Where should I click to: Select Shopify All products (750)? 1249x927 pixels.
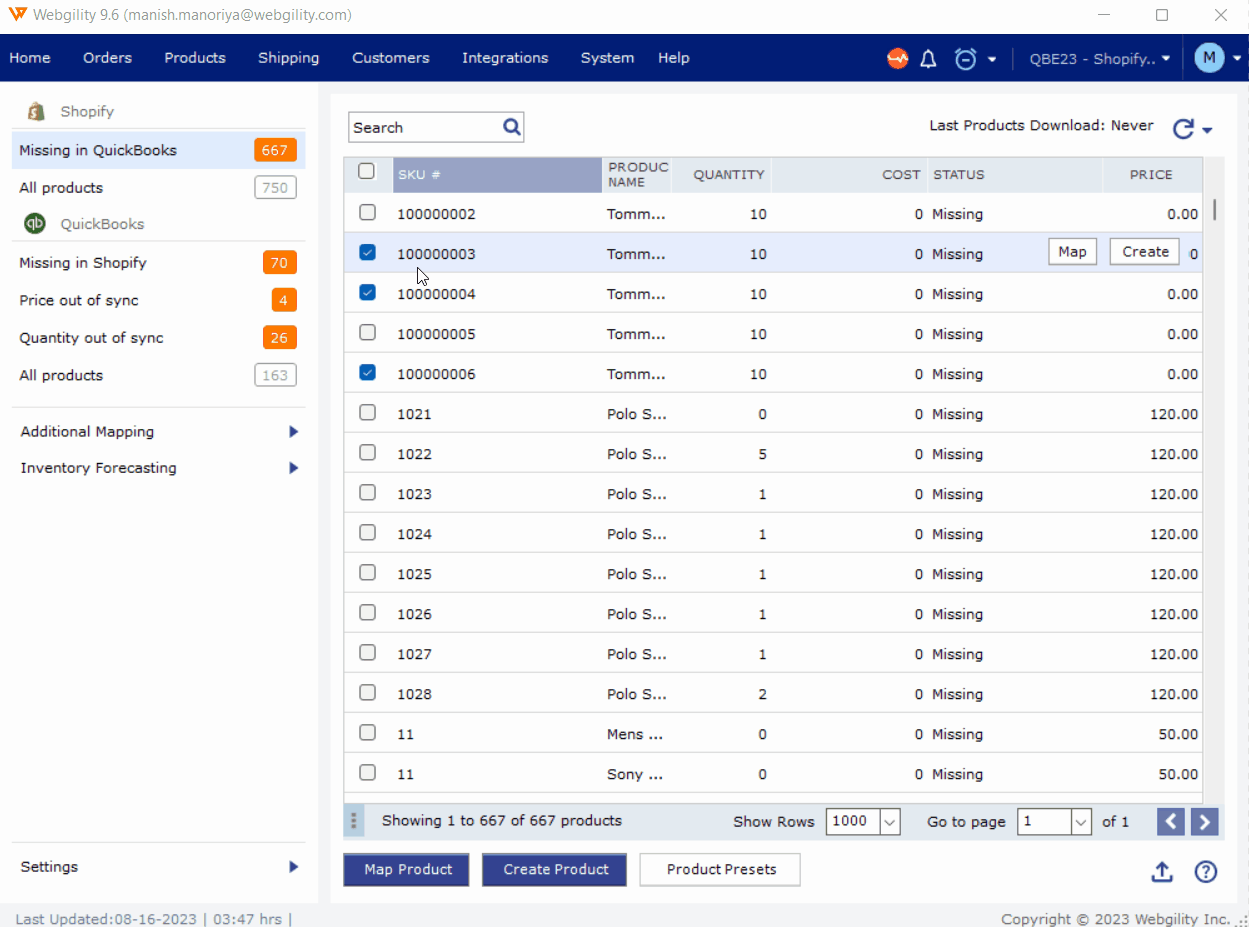click(x=158, y=188)
